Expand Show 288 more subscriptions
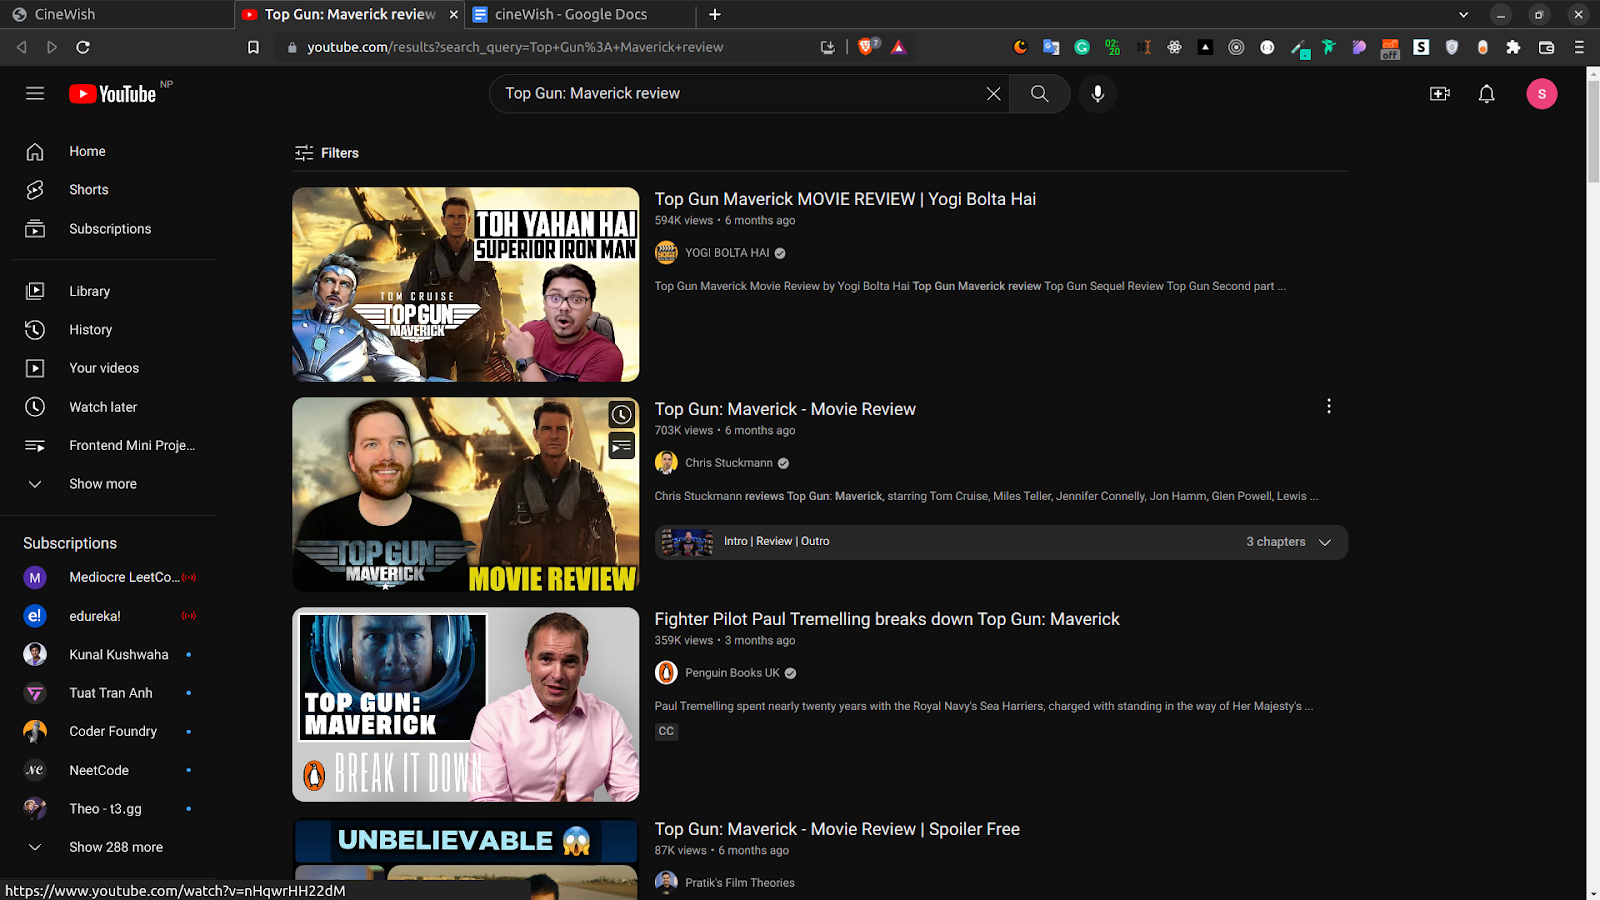1600x900 pixels. click(114, 847)
